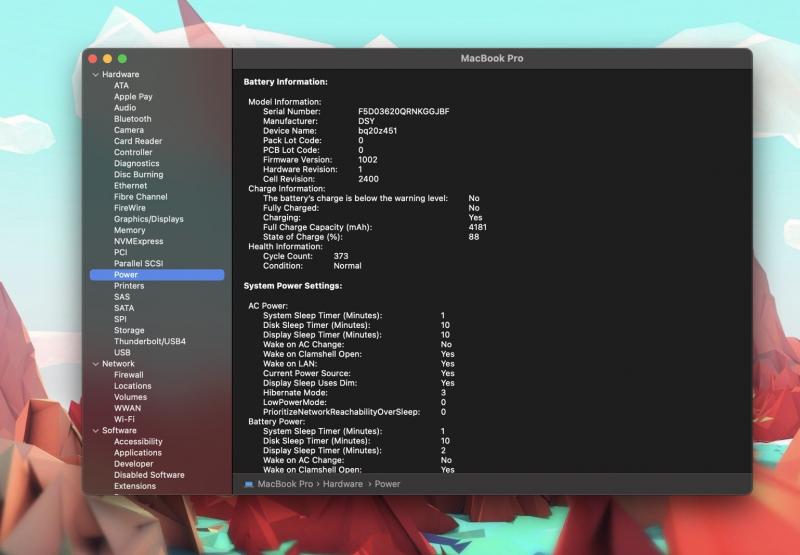Screen dimensions: 800x555
Task: Click the Hardware heading label
Action: click(x=120, y=74)
